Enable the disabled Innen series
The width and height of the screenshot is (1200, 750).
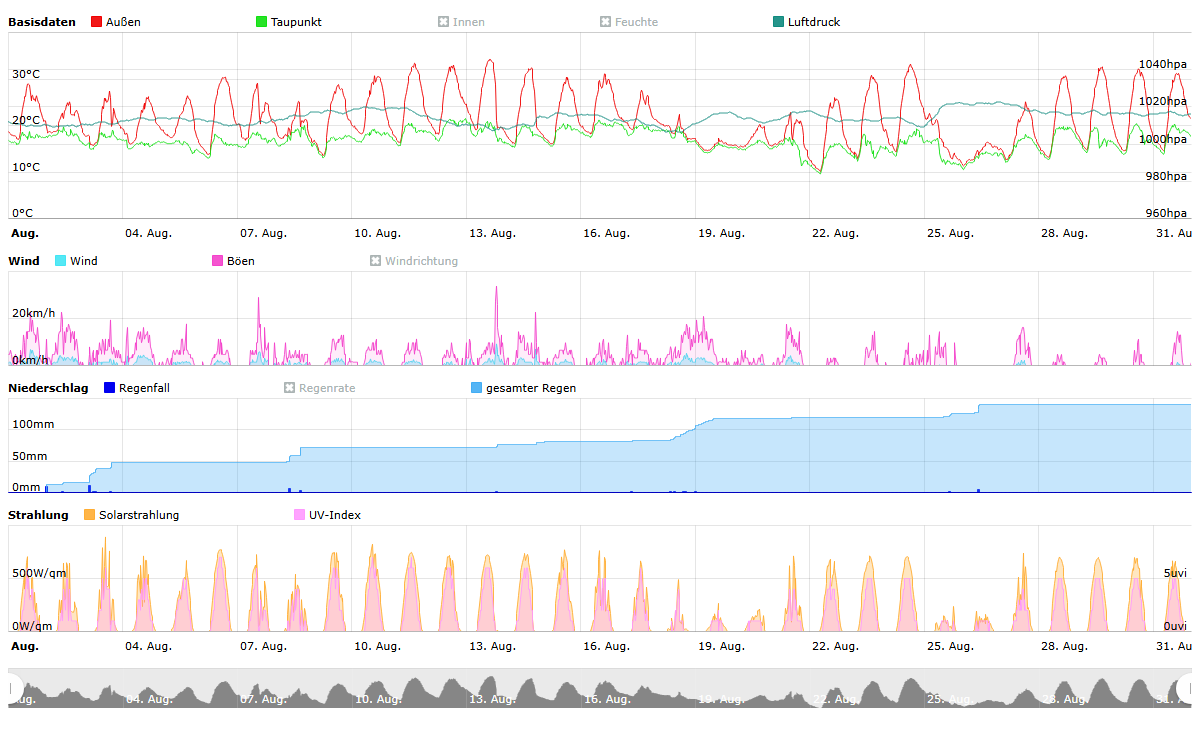click(x=461, y=22)
